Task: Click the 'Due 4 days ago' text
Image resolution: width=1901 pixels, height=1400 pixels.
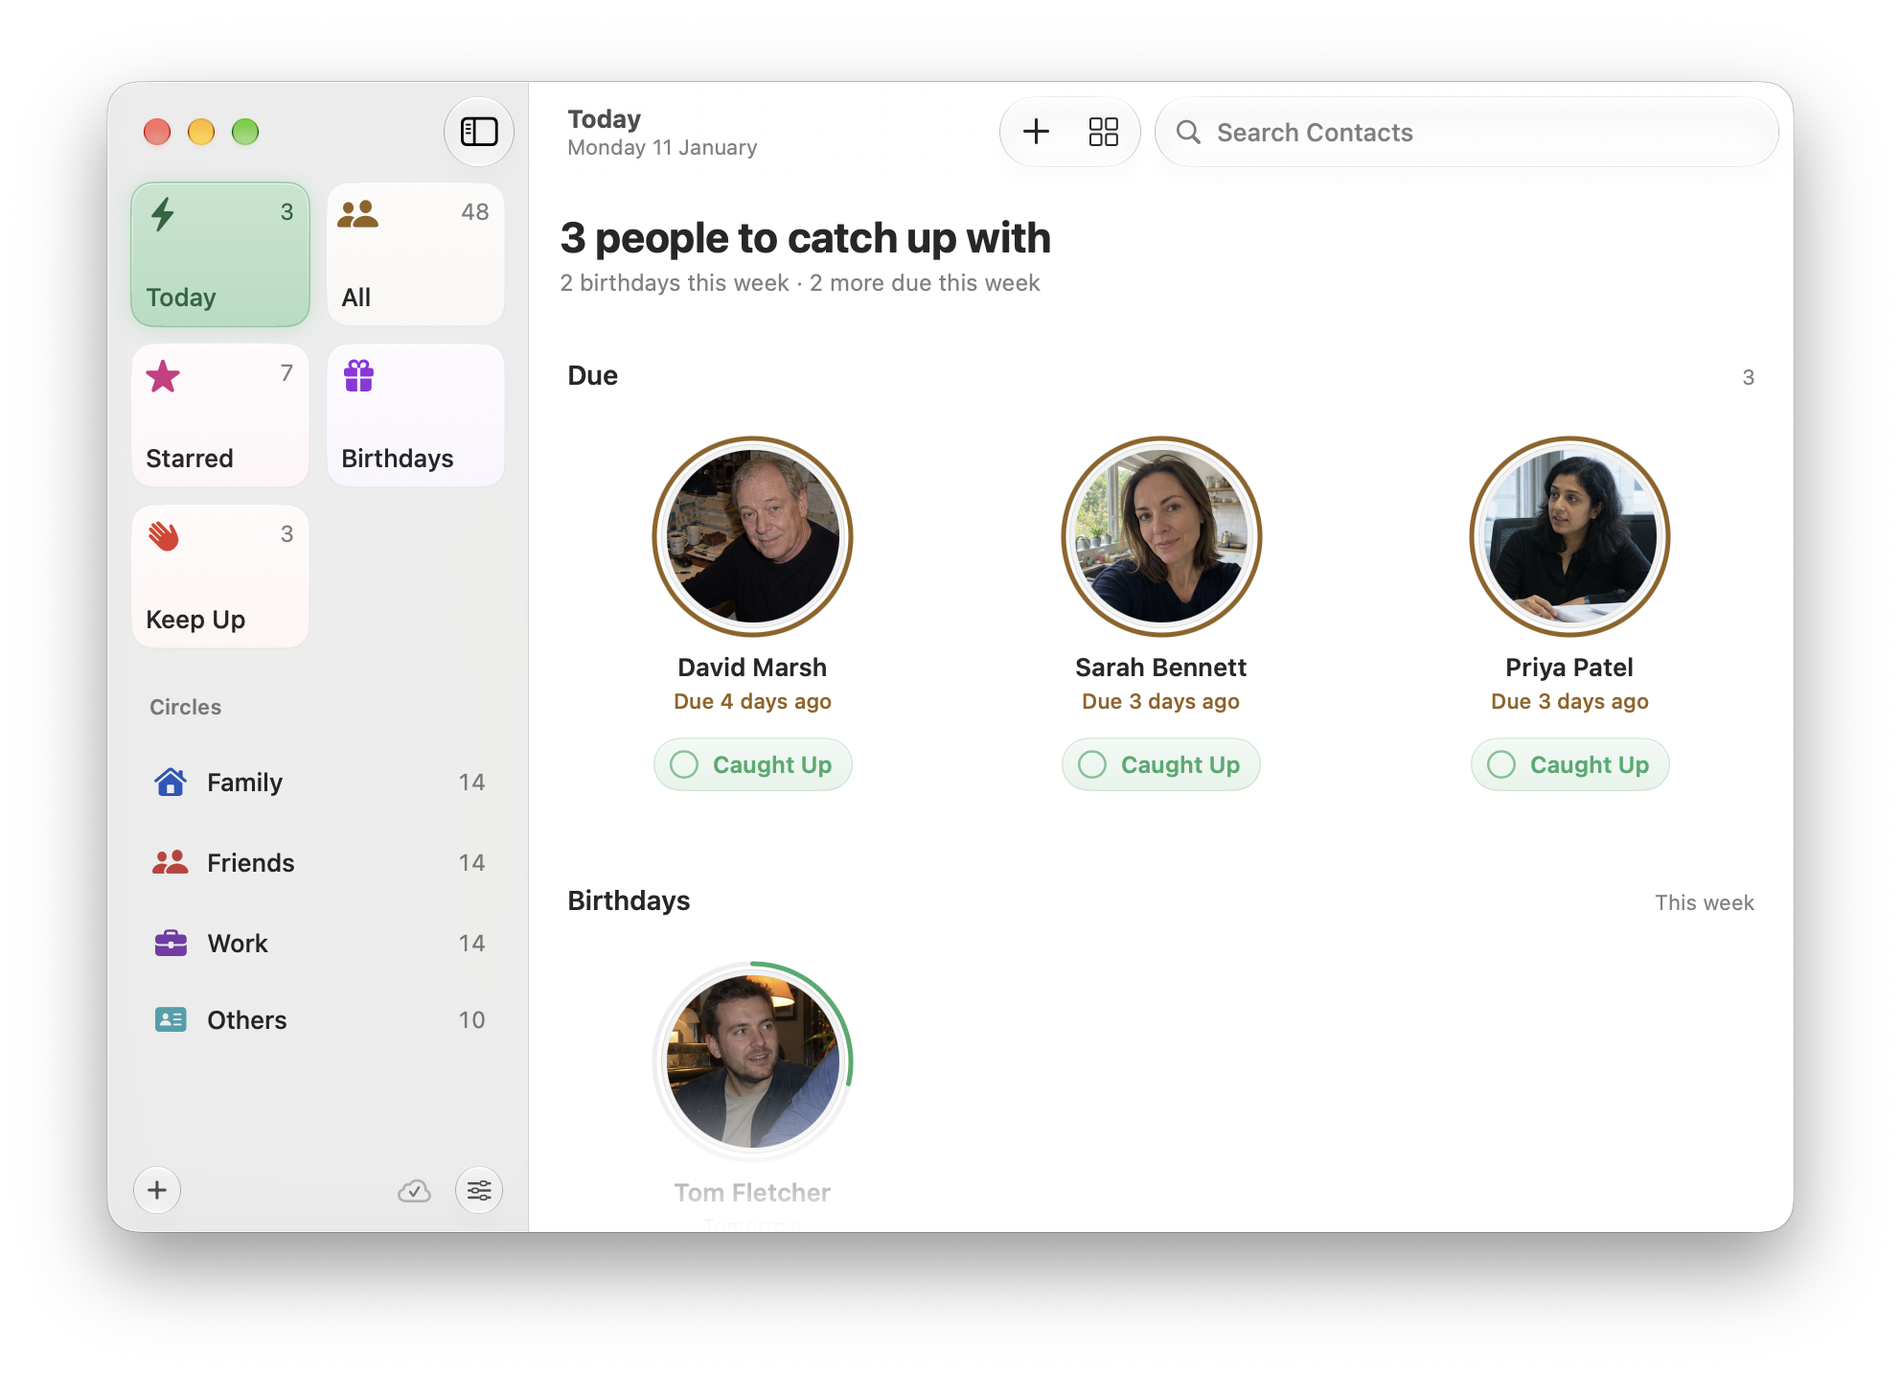Action: coord(752,701)
